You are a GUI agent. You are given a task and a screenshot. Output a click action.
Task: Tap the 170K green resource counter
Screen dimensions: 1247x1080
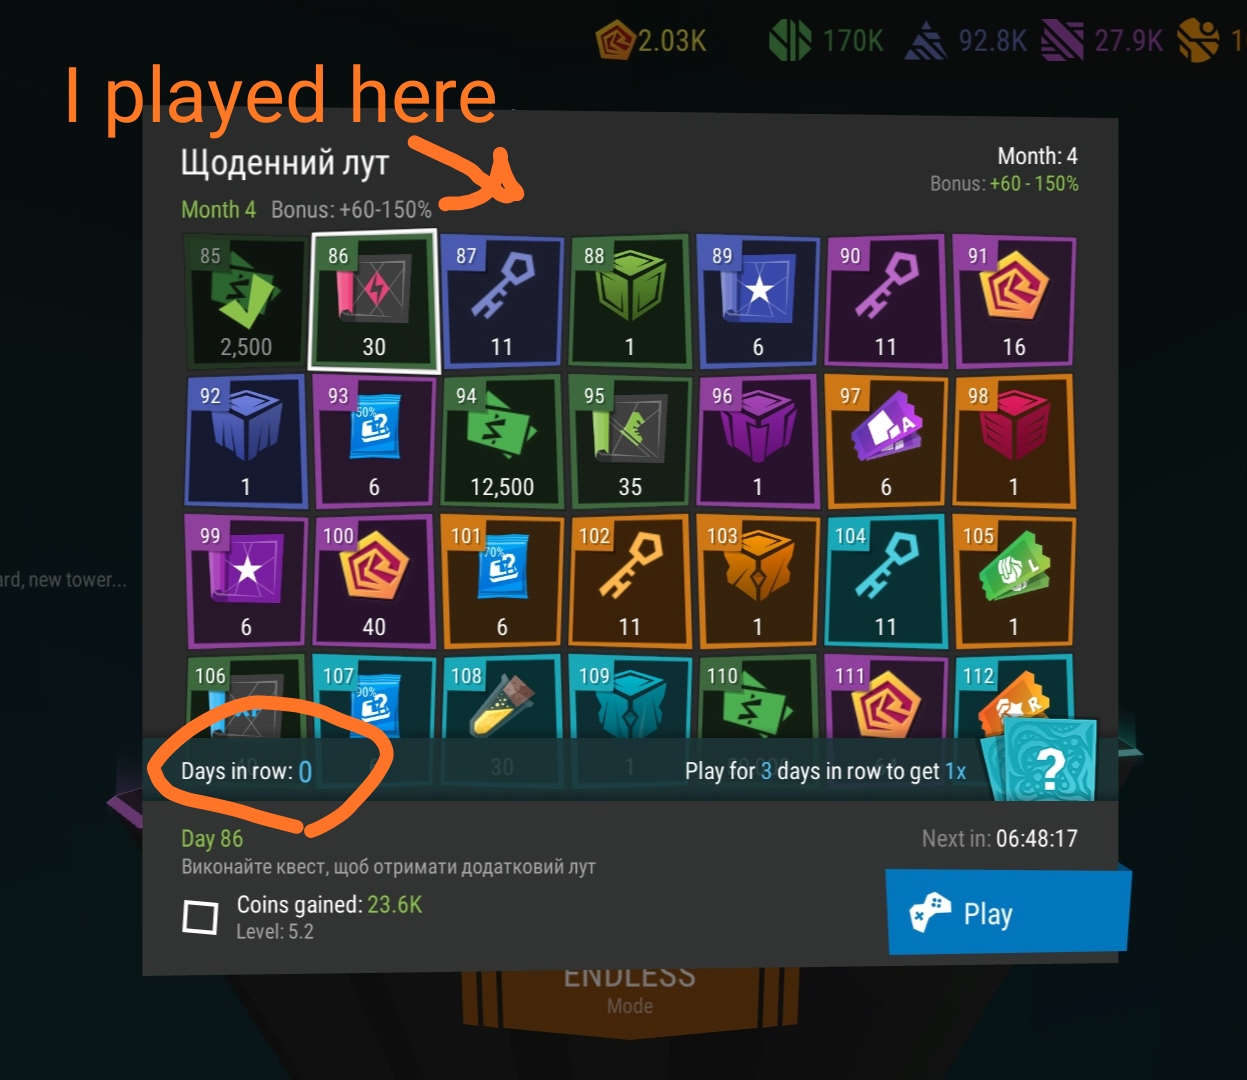point(826,41)
